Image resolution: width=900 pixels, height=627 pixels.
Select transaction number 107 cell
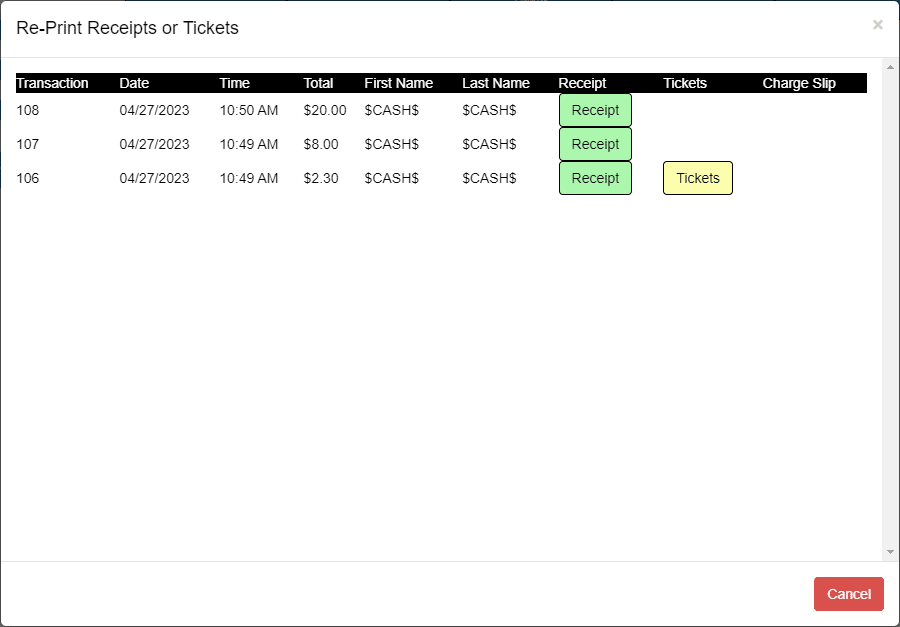[x=28, y=144]
